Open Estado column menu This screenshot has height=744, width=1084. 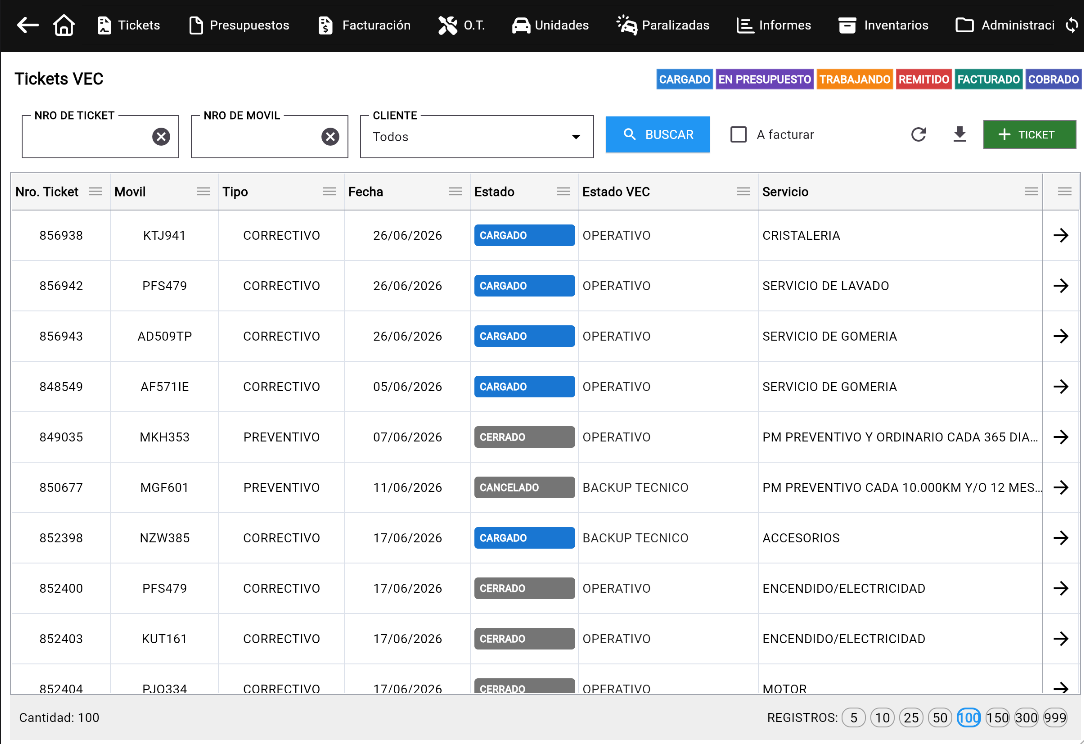click(563, 192)
